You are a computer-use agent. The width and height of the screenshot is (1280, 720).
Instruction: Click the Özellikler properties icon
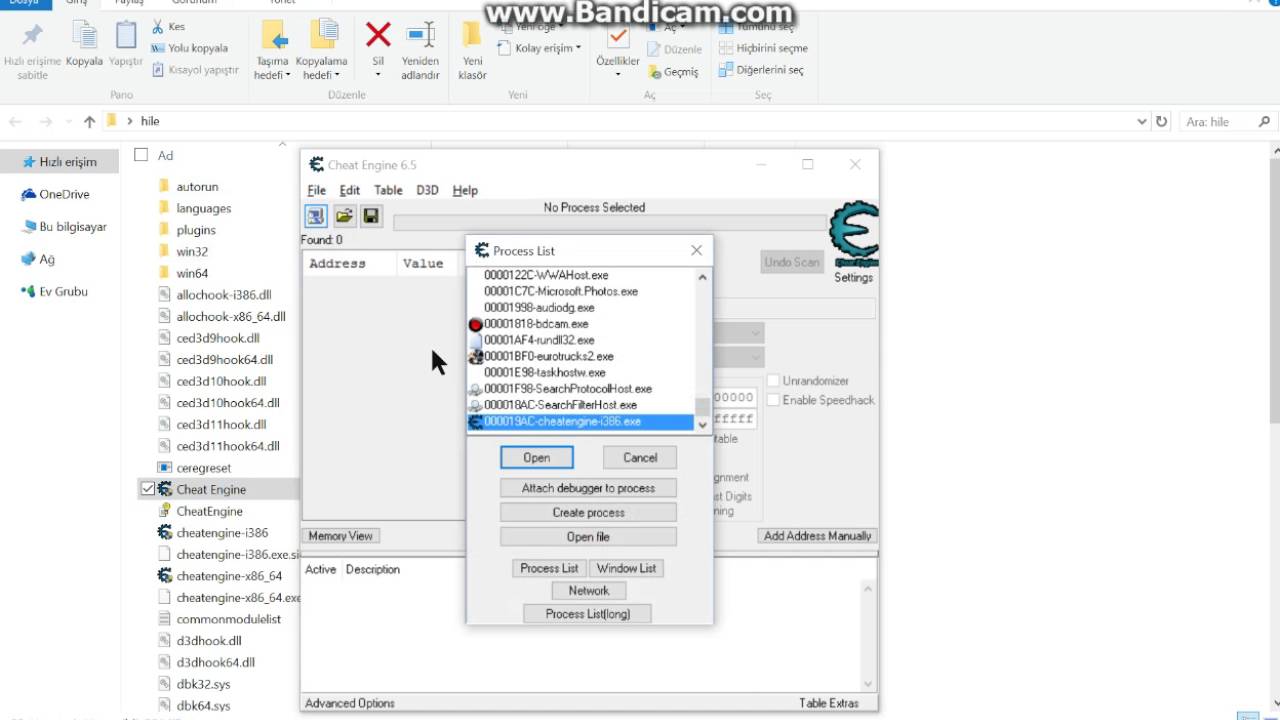[x=618, y=37]
